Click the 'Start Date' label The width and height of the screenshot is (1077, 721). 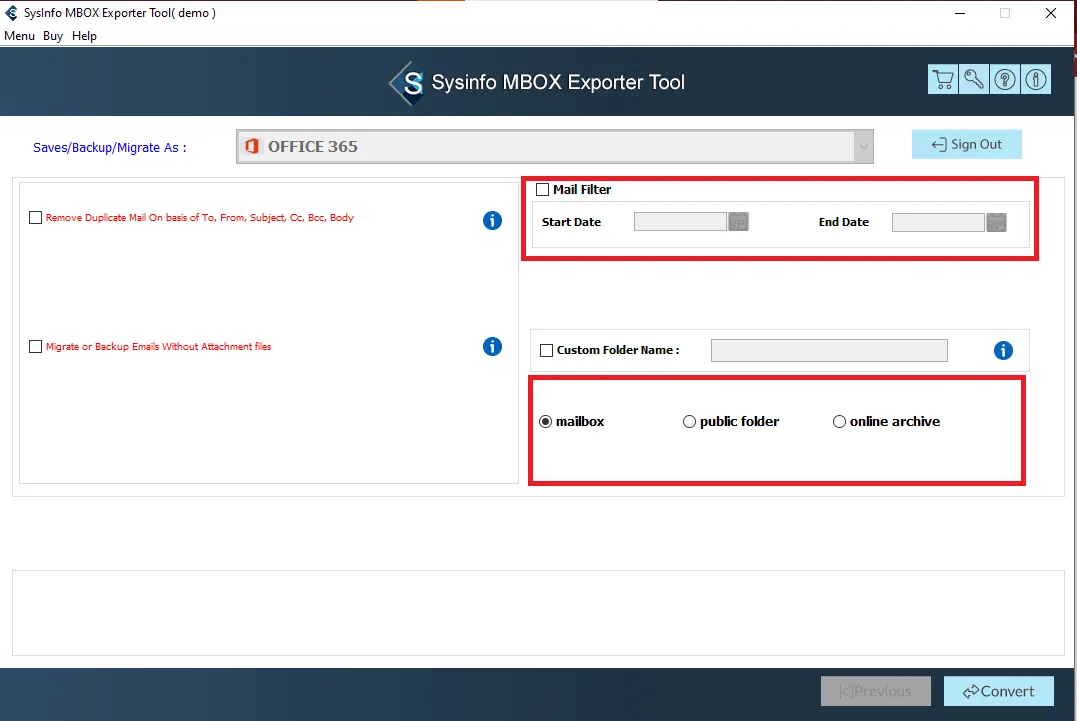click(x=571, y=222)
